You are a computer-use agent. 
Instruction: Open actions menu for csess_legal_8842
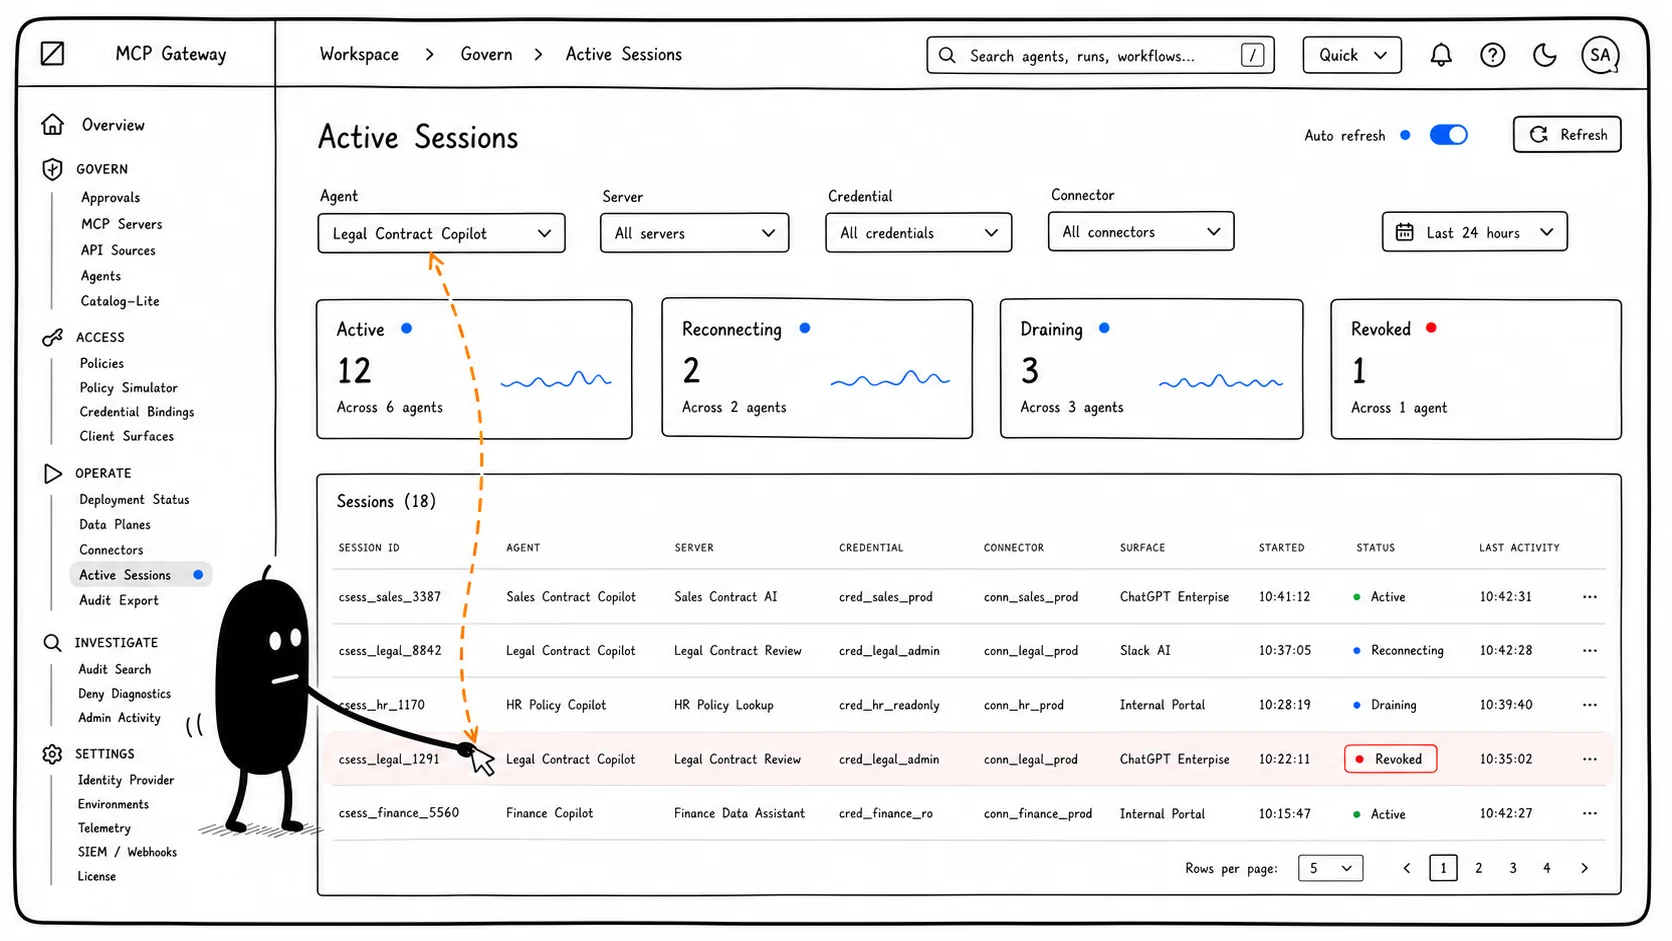point(1590,651)
